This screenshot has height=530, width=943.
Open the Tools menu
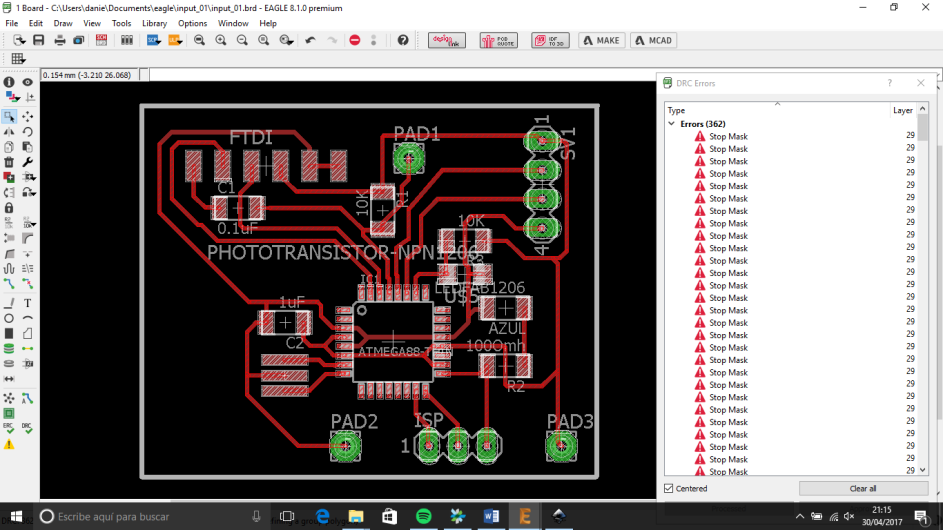tap(121, 23)
